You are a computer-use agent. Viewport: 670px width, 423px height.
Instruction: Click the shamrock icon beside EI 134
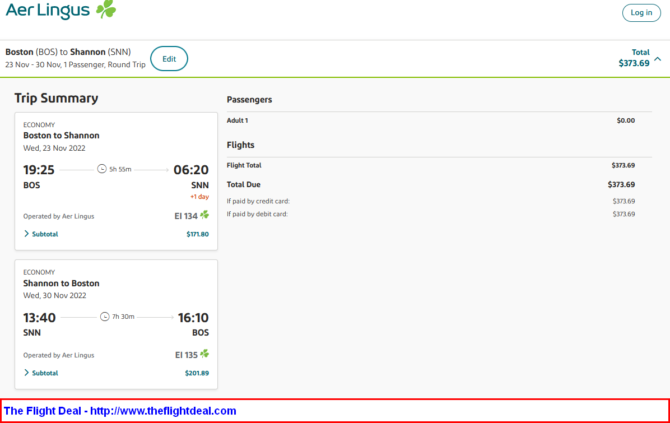click(x=205, y=214)
